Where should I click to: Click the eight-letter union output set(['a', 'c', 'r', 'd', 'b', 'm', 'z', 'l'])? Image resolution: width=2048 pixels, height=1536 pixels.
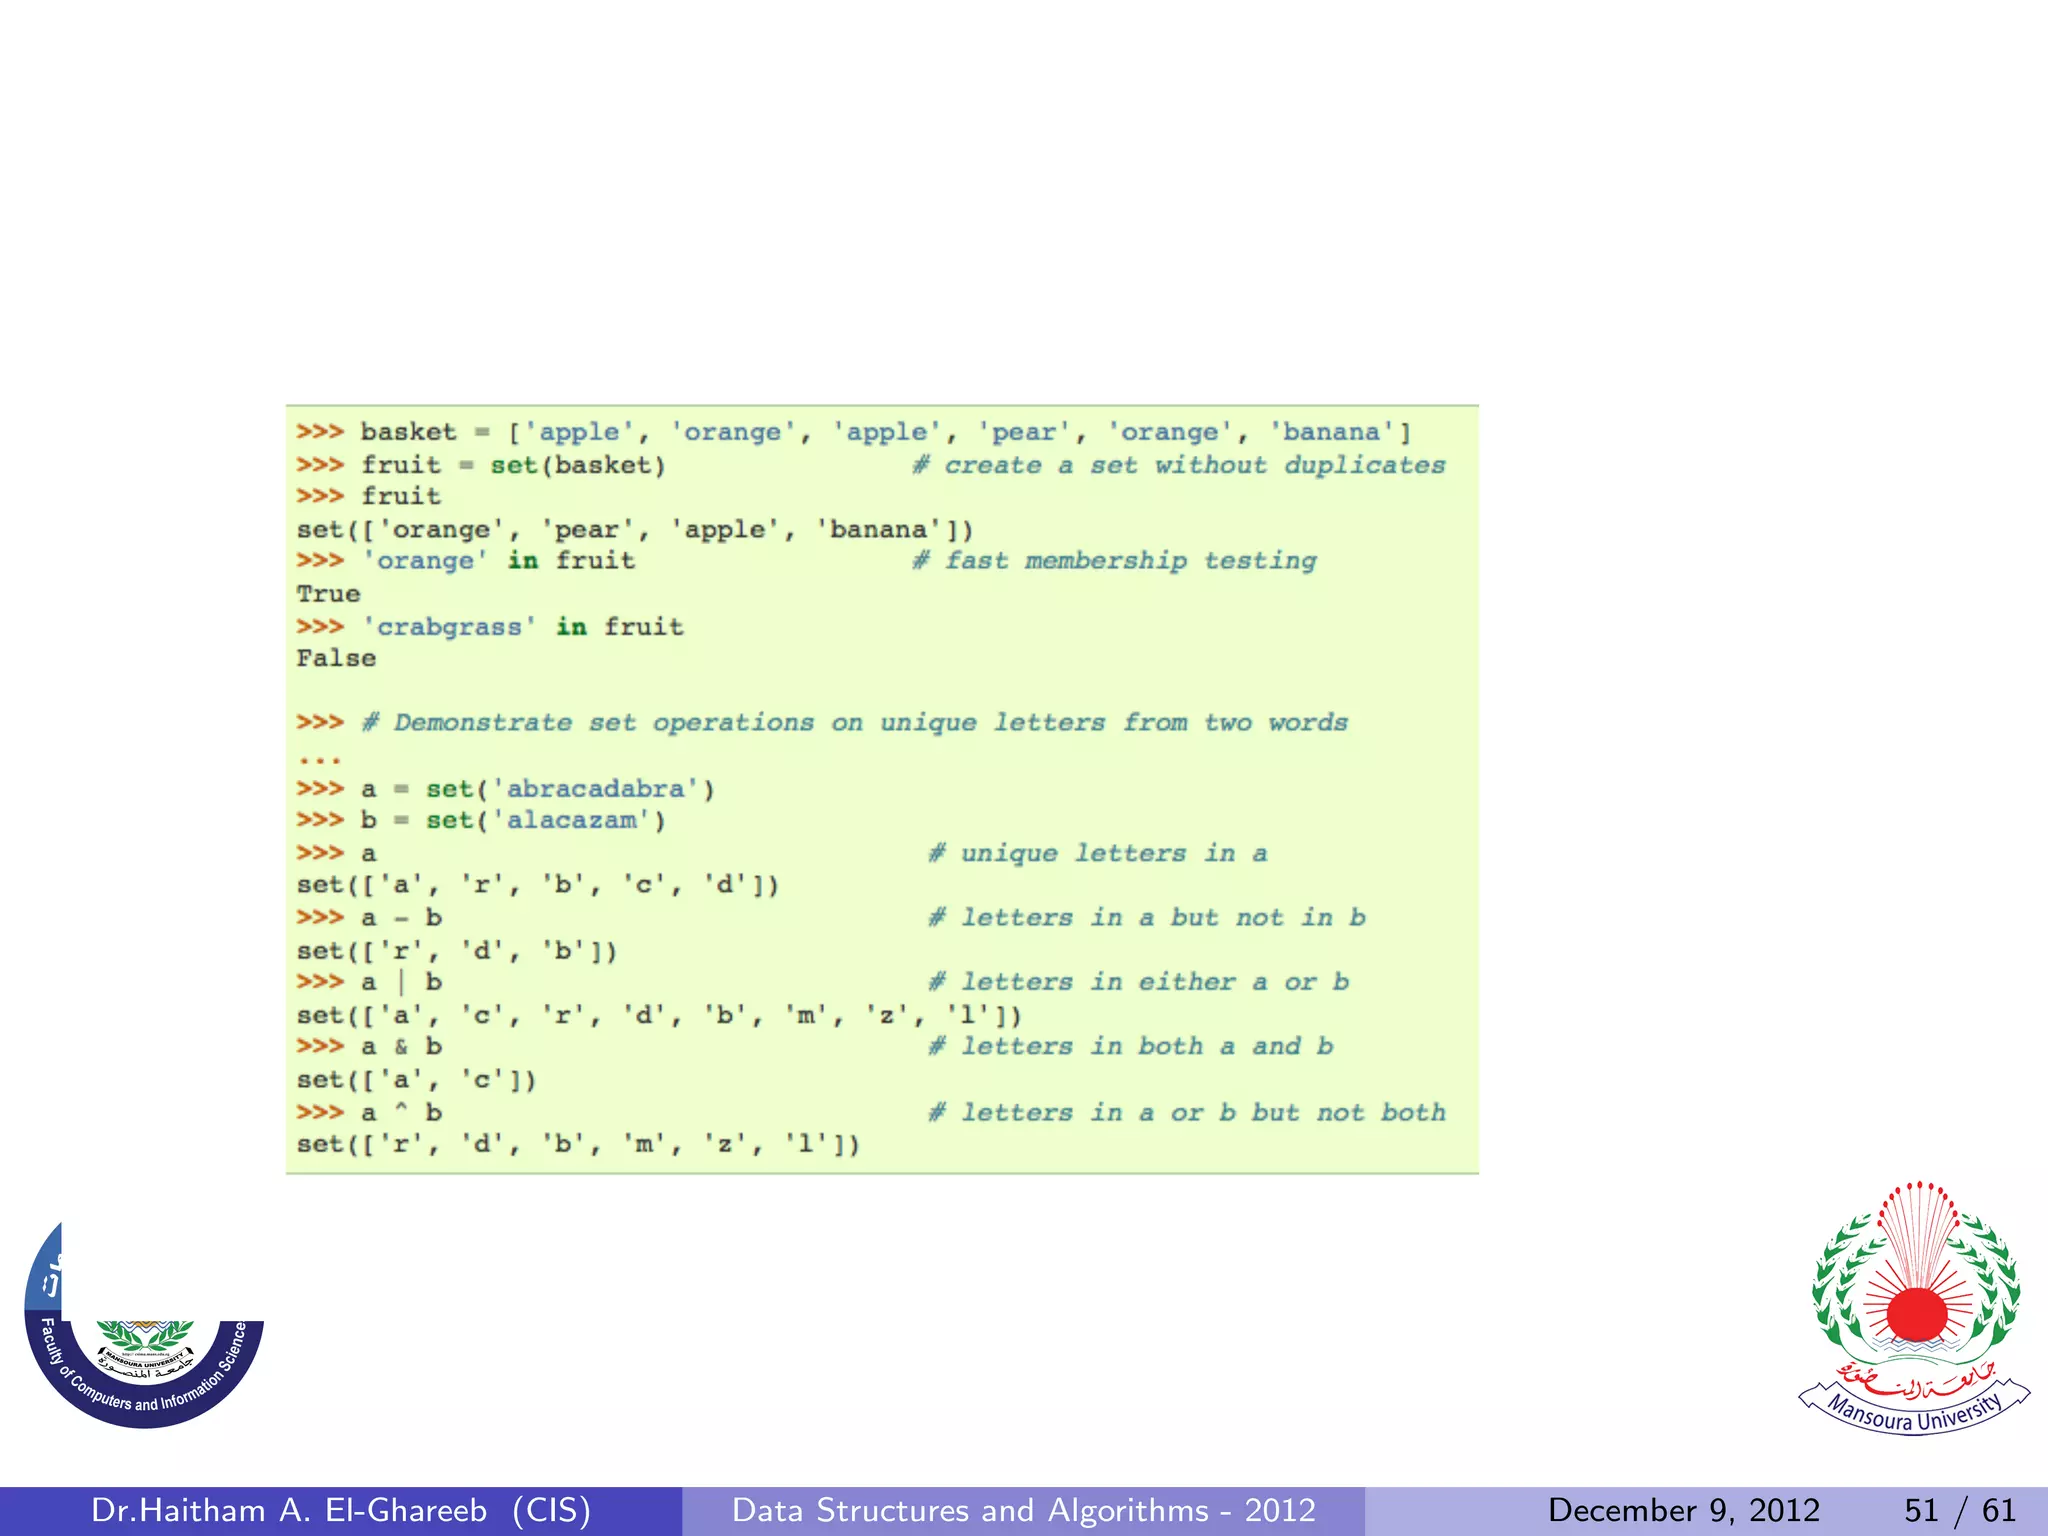(x=659, y=1015)
